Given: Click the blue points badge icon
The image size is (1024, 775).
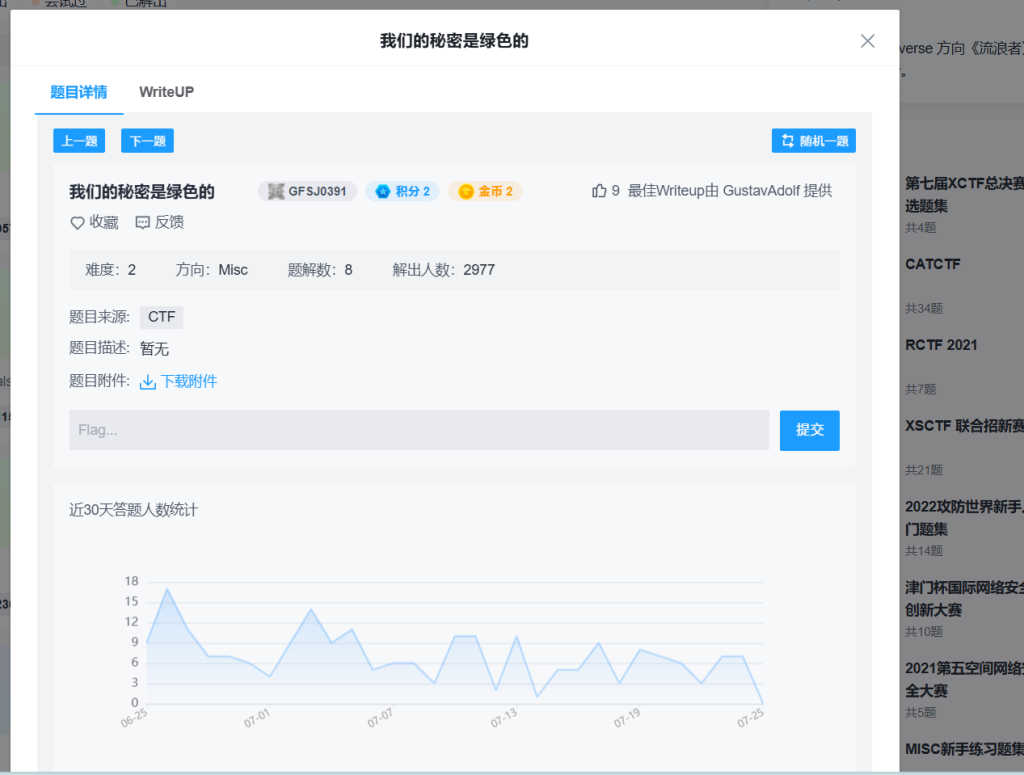Looking at the screenshot, I should point(382,192).
